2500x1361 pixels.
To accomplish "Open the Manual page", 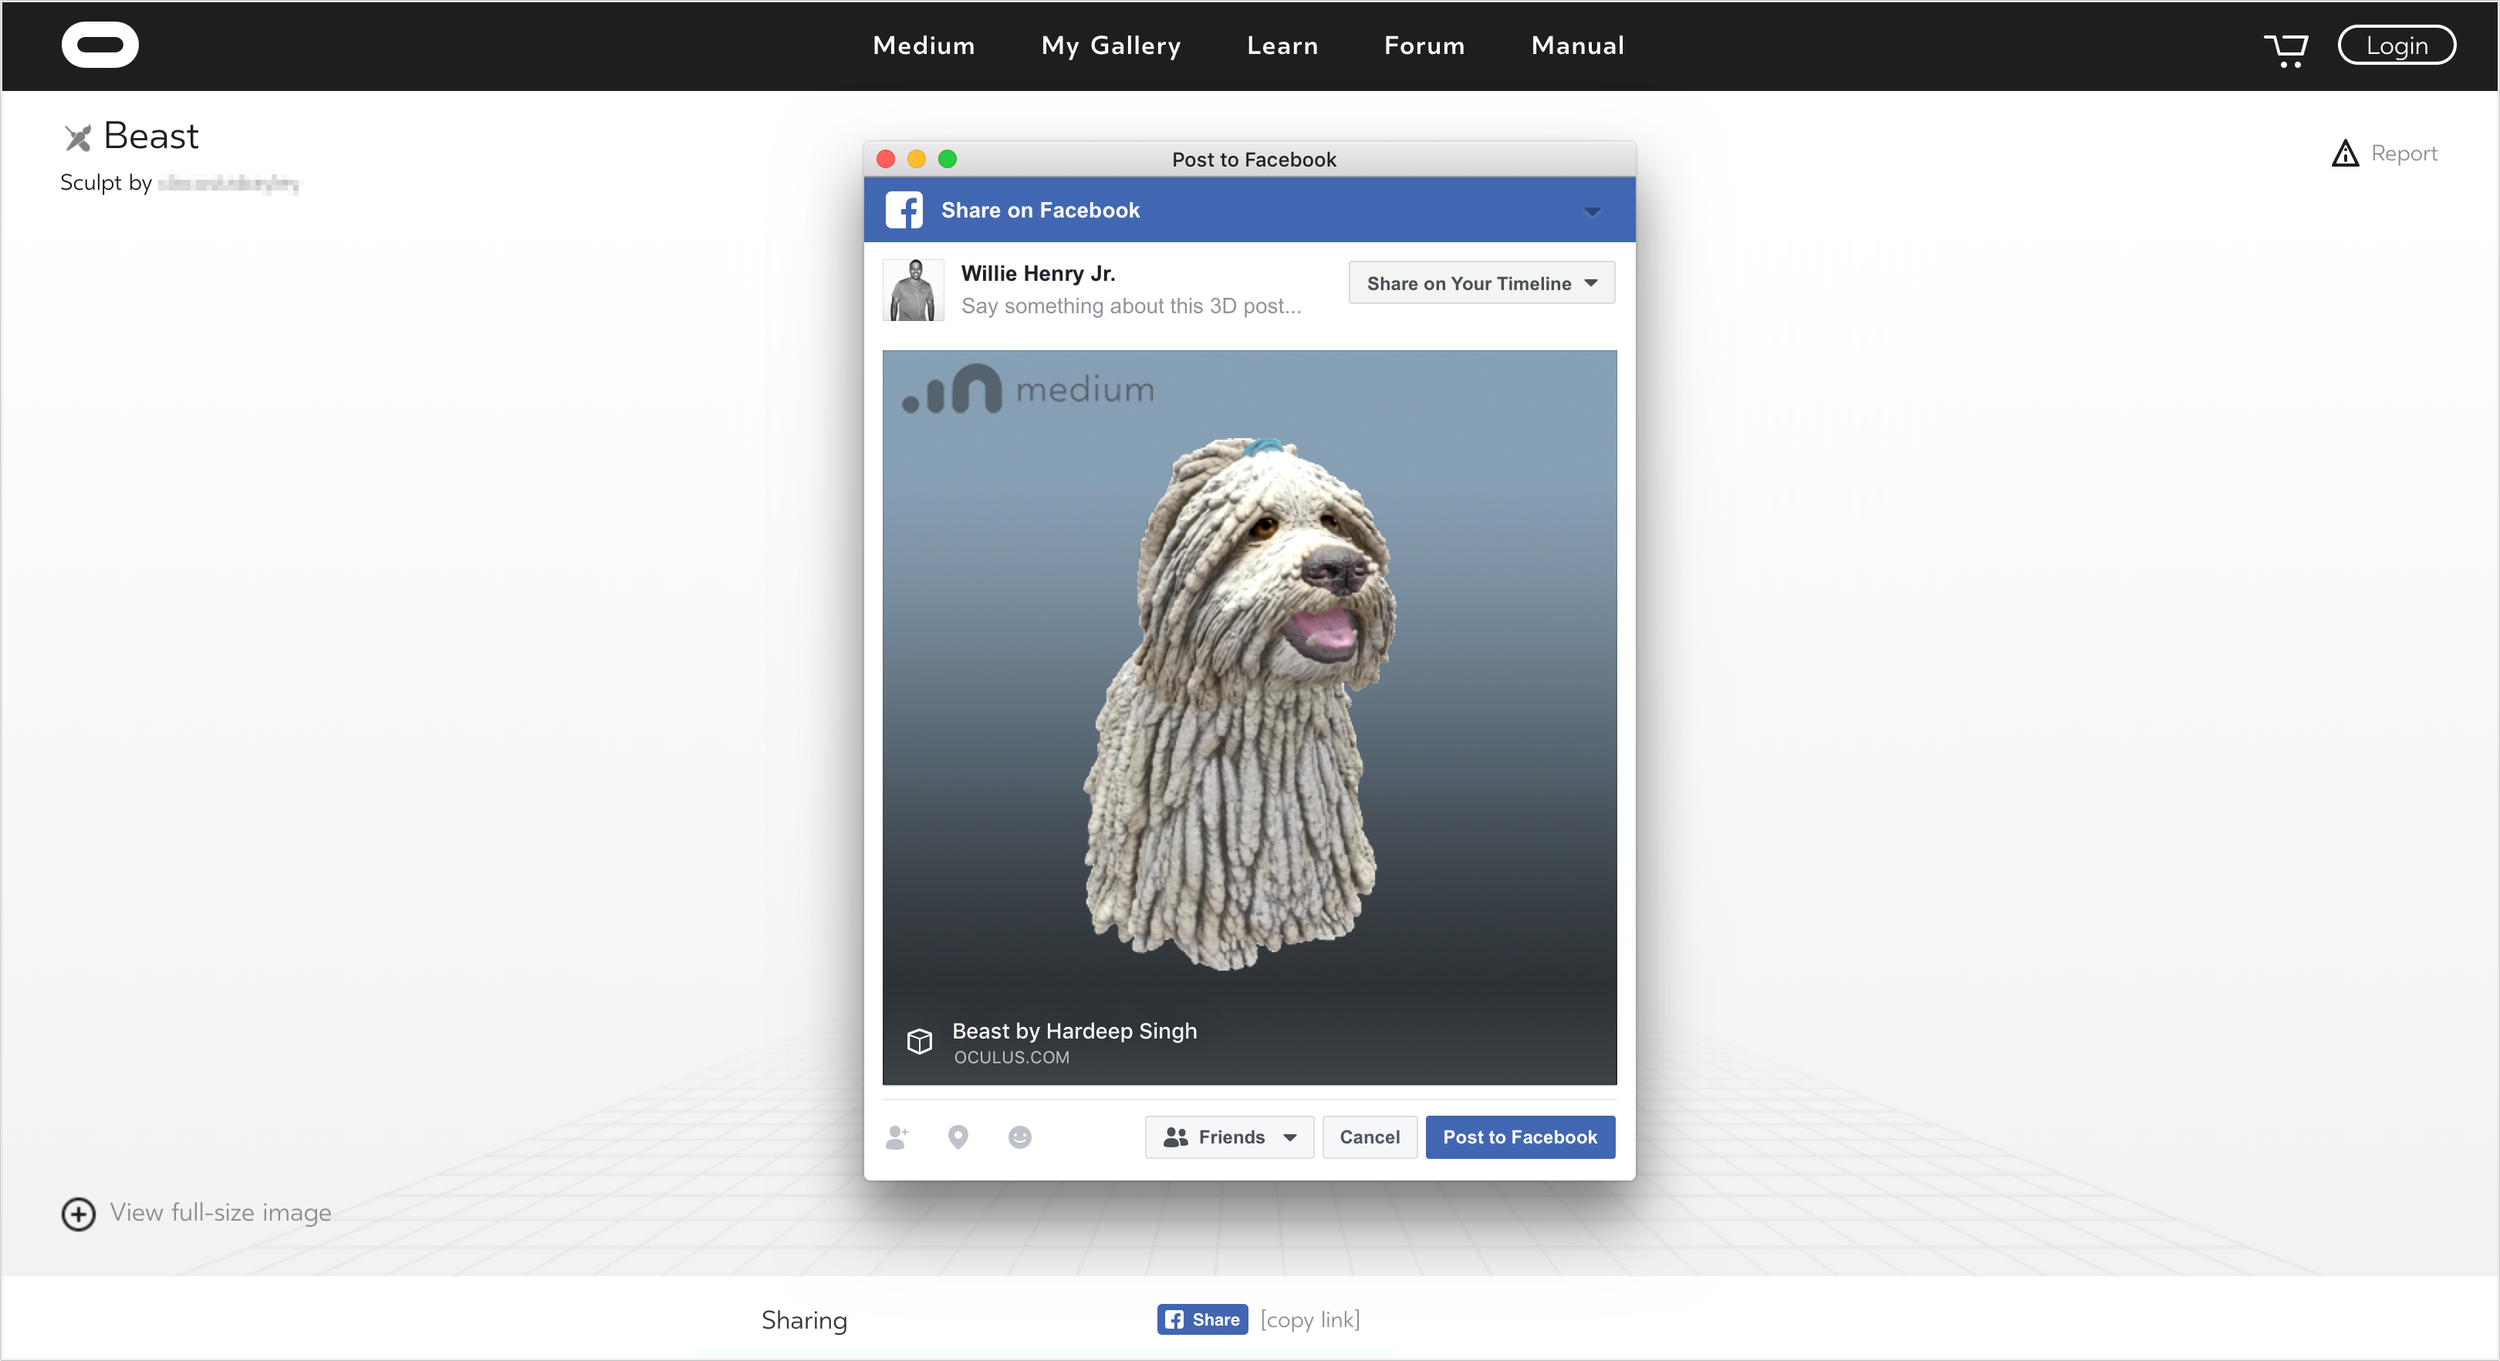I will tap(1577, 46).
